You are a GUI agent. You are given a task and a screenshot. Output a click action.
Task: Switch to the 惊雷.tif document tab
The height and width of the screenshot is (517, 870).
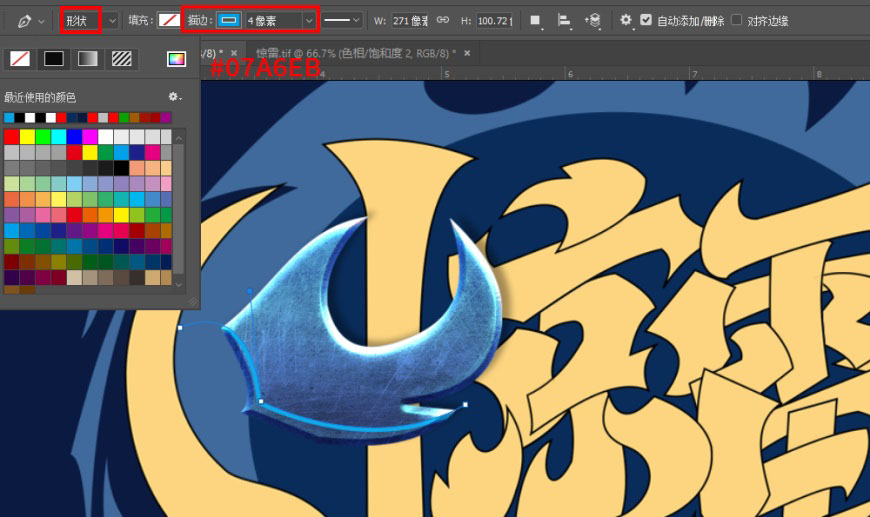(x=355, y=53)
